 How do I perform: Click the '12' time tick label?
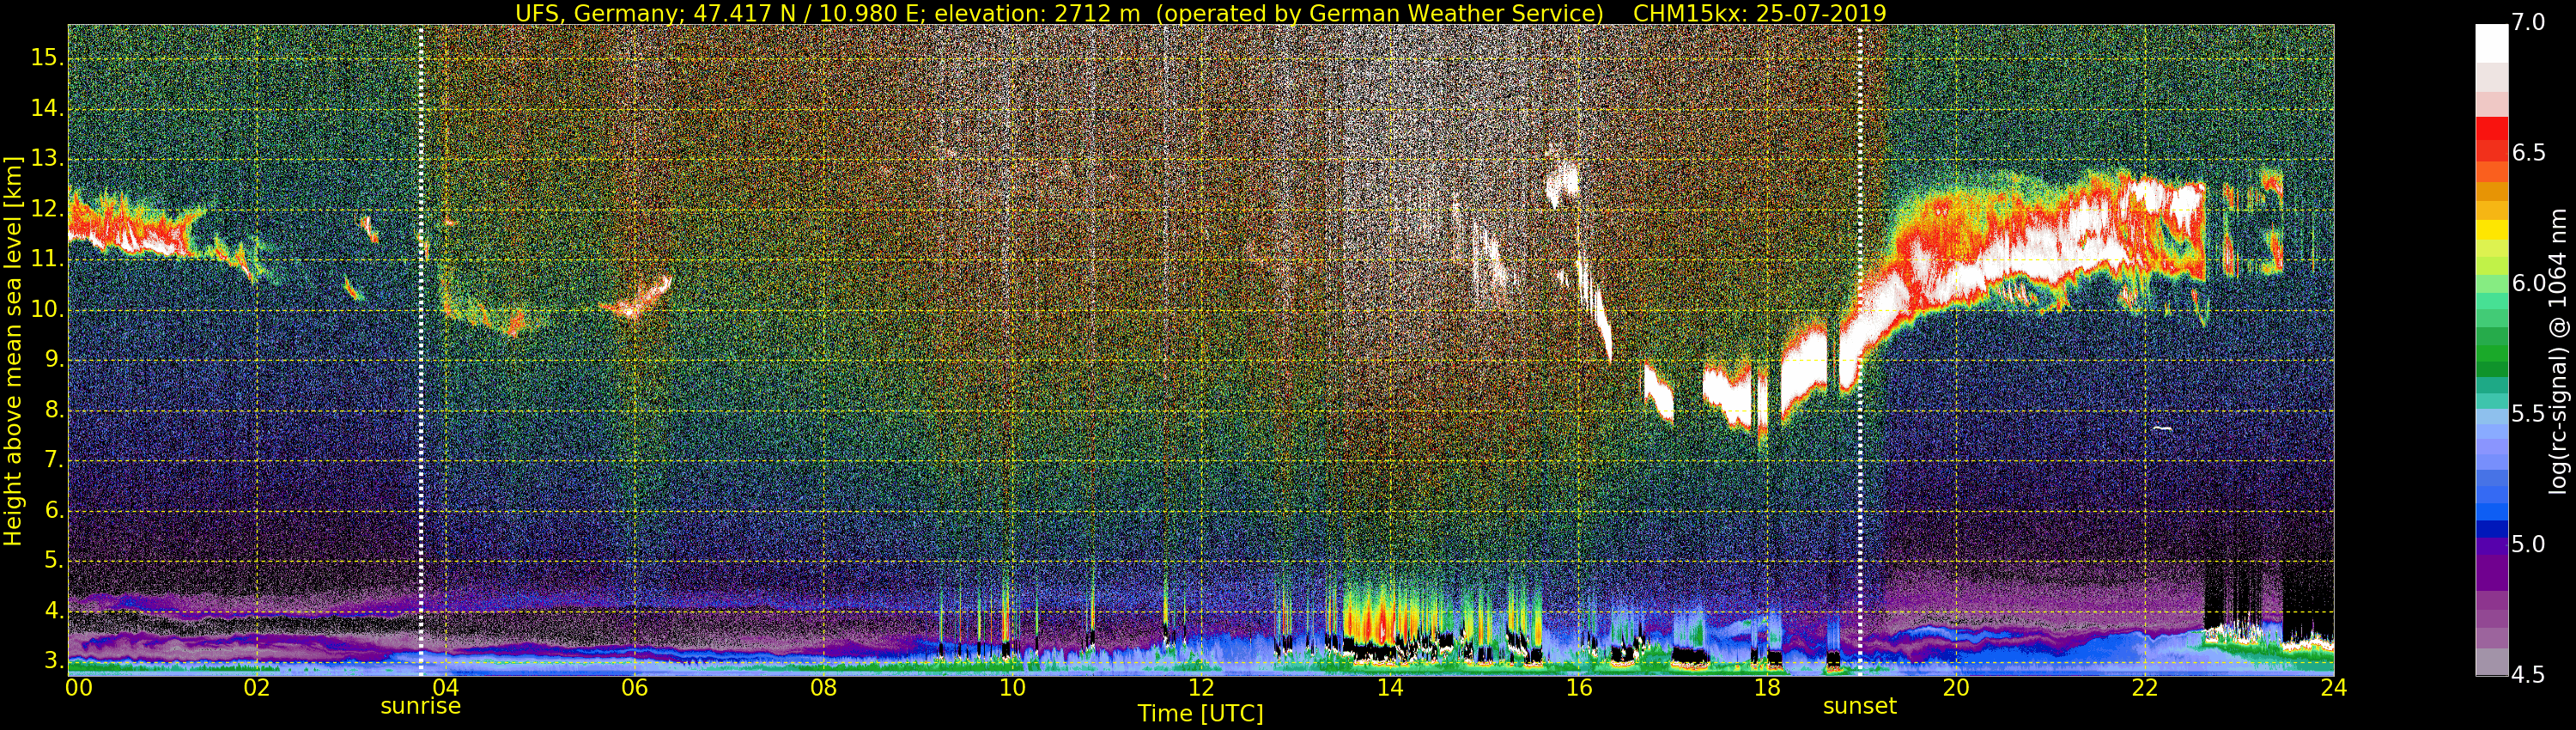coord(1201,688)
